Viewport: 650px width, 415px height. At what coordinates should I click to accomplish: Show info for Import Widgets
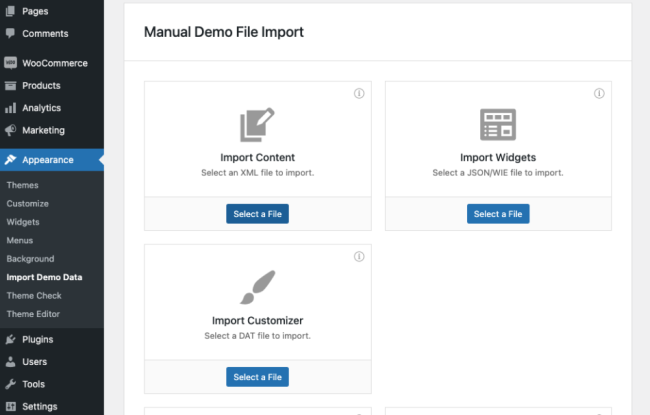(x=599, y=94)
